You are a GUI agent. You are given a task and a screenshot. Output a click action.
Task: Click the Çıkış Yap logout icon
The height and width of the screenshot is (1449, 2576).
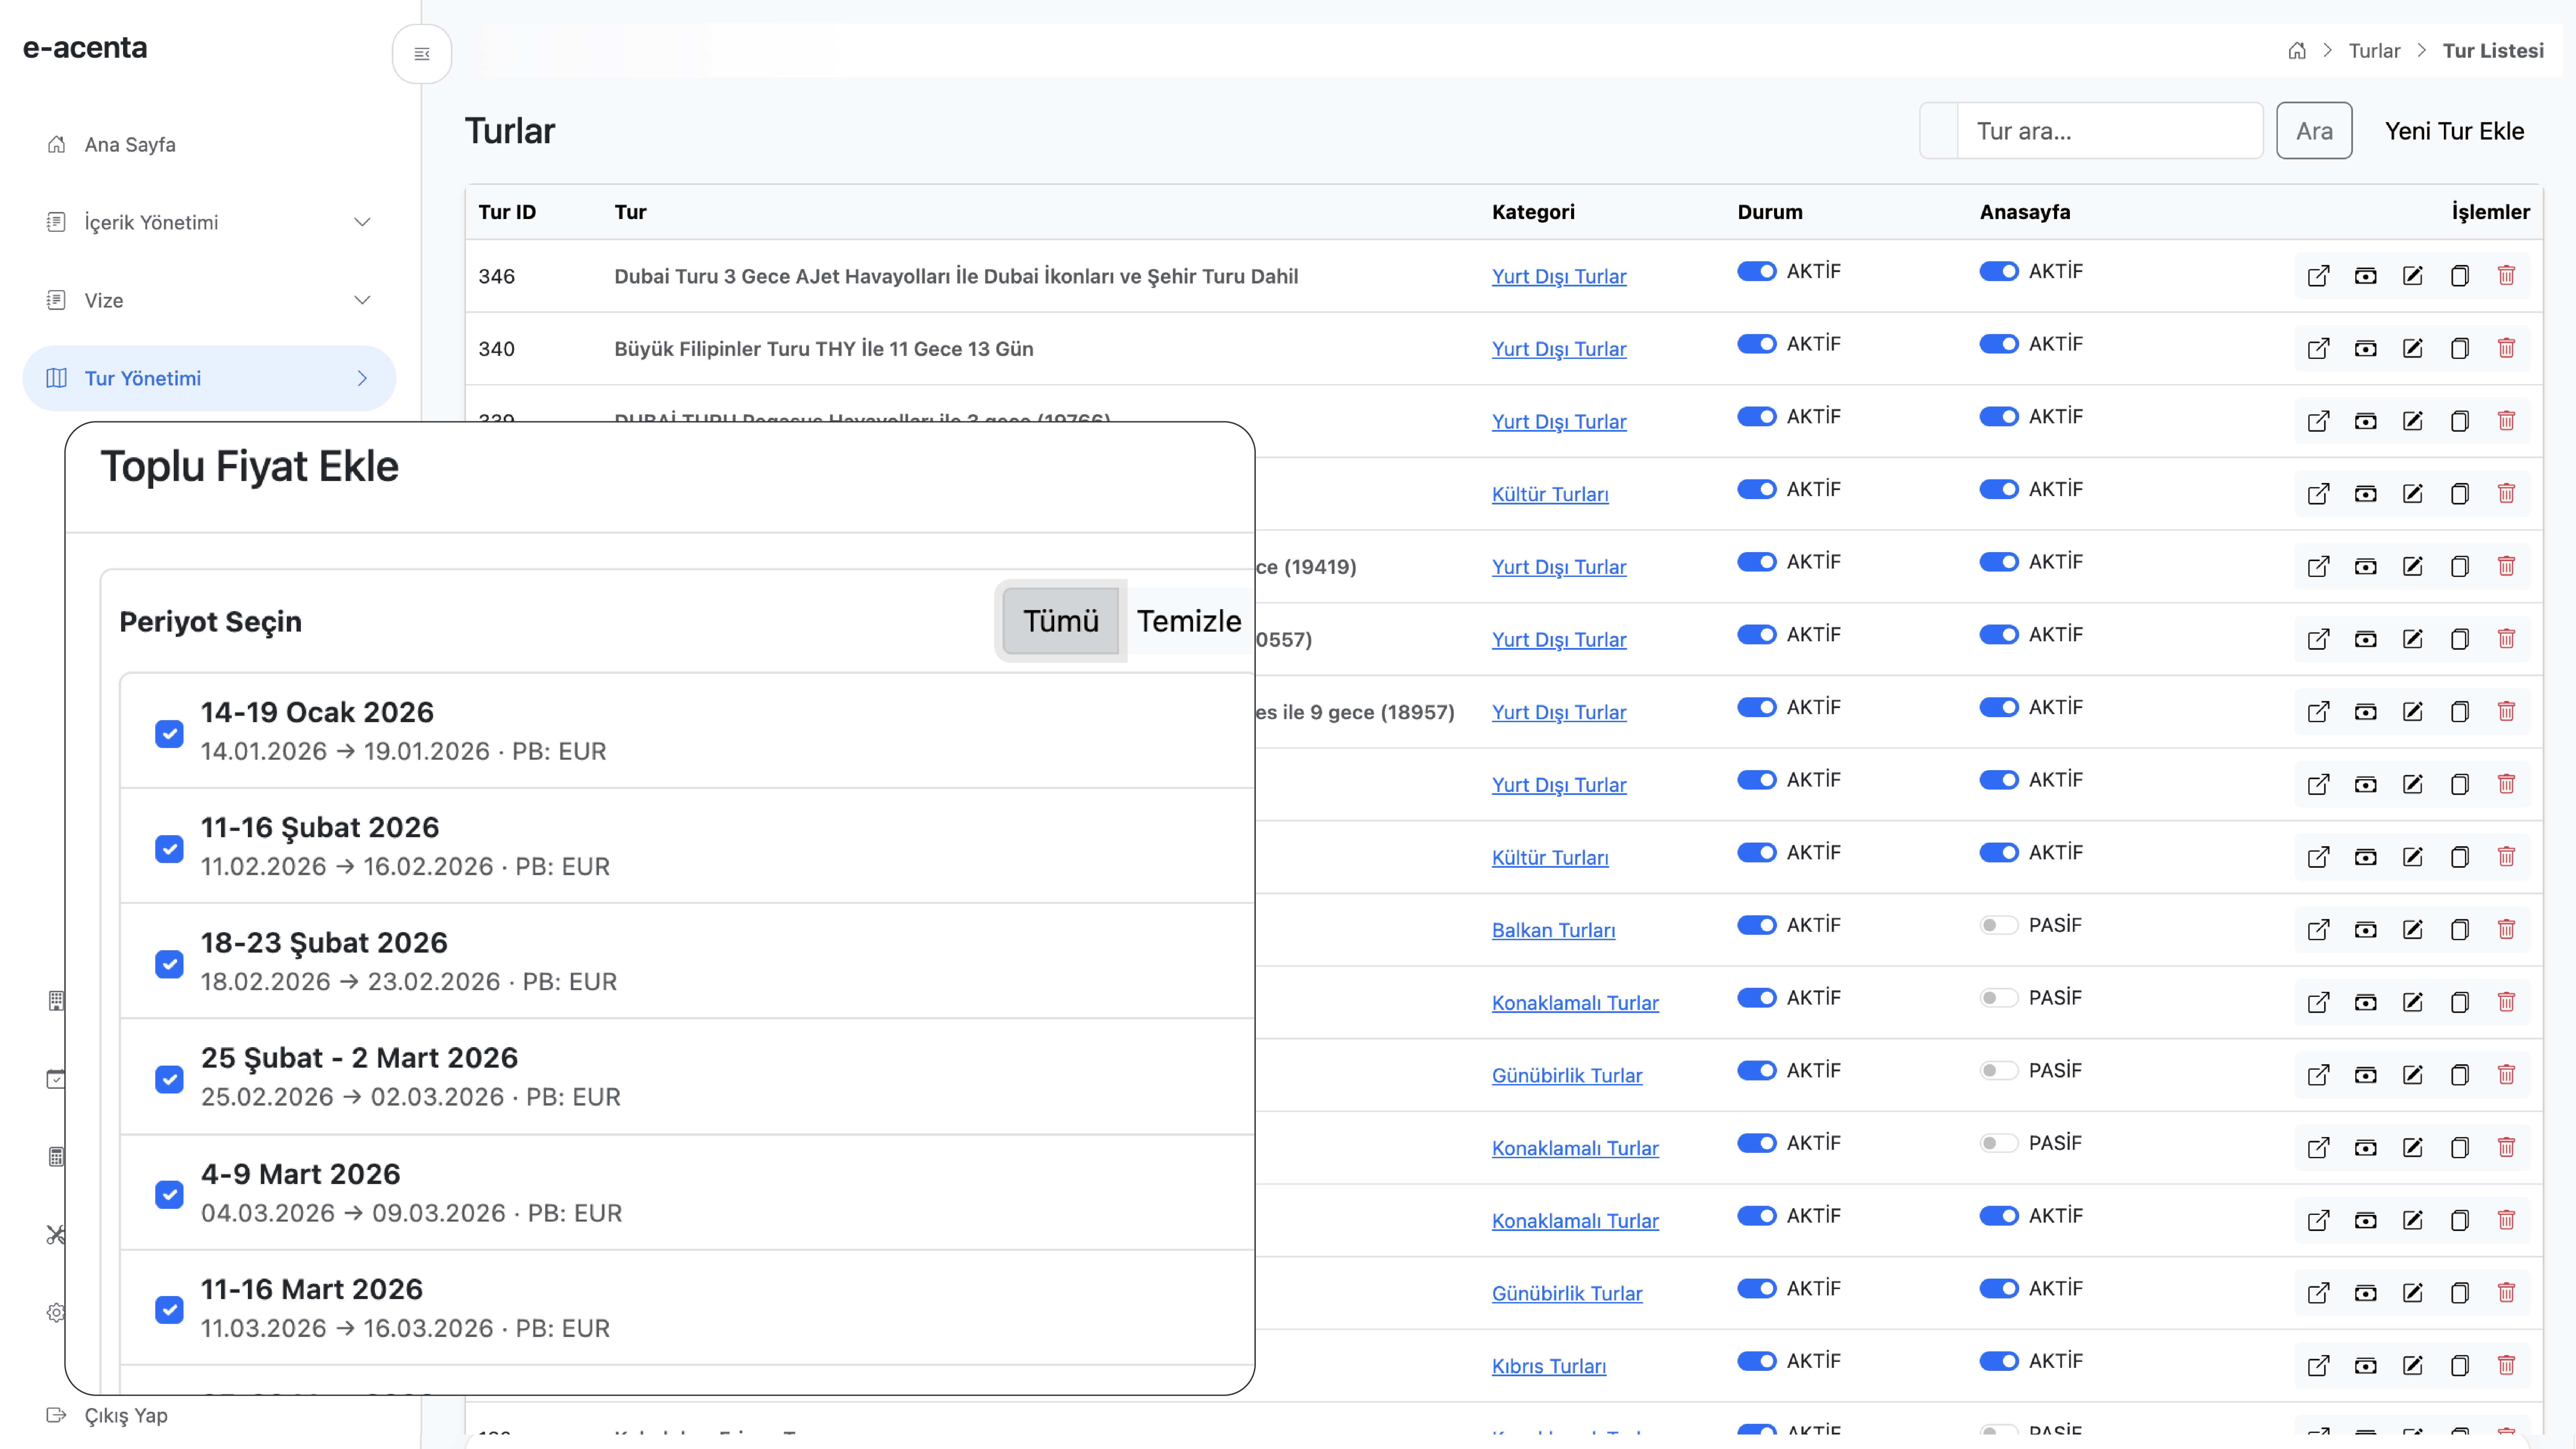point(56,1415)
